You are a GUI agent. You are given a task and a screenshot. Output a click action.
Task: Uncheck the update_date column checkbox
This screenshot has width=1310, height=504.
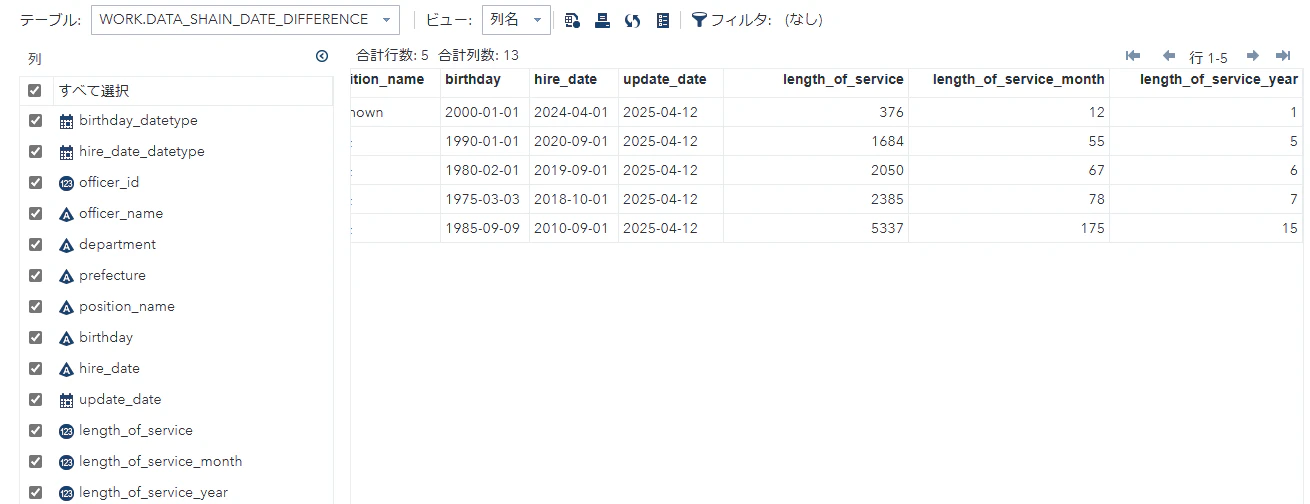[x=35, y=399]
